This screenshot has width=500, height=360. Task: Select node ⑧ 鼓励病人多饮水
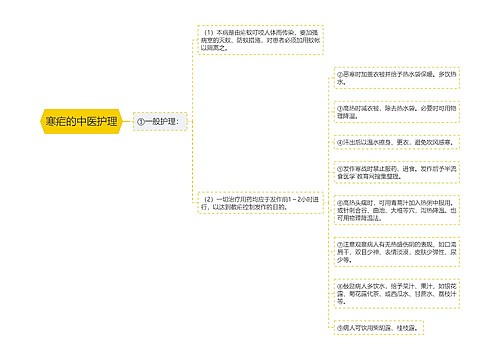[x=397, y=294]
